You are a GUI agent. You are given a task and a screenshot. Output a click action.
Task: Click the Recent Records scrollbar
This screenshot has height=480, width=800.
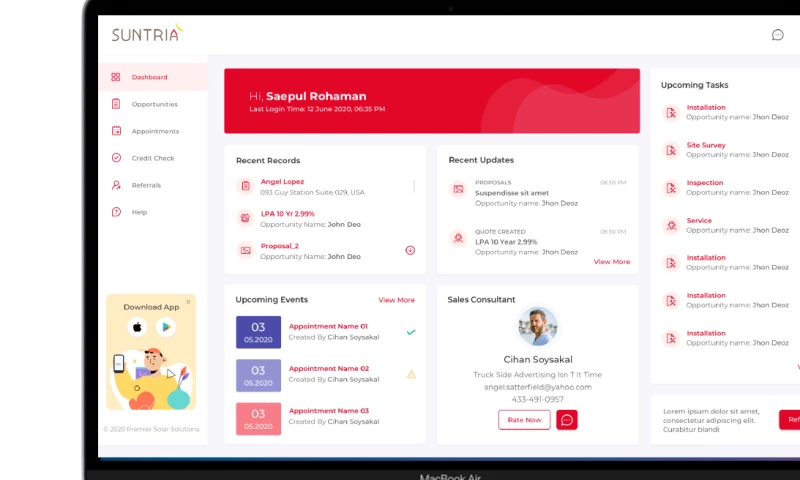pos(414,186)
